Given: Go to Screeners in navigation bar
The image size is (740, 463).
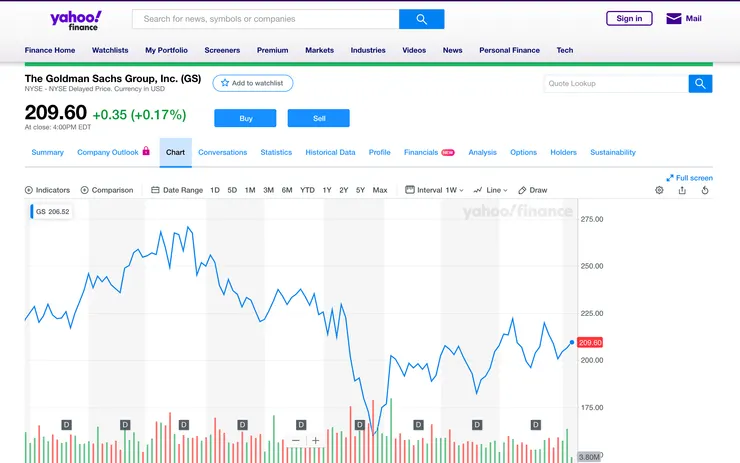Looking at the screenshot, I should click(x=222, y=50).
